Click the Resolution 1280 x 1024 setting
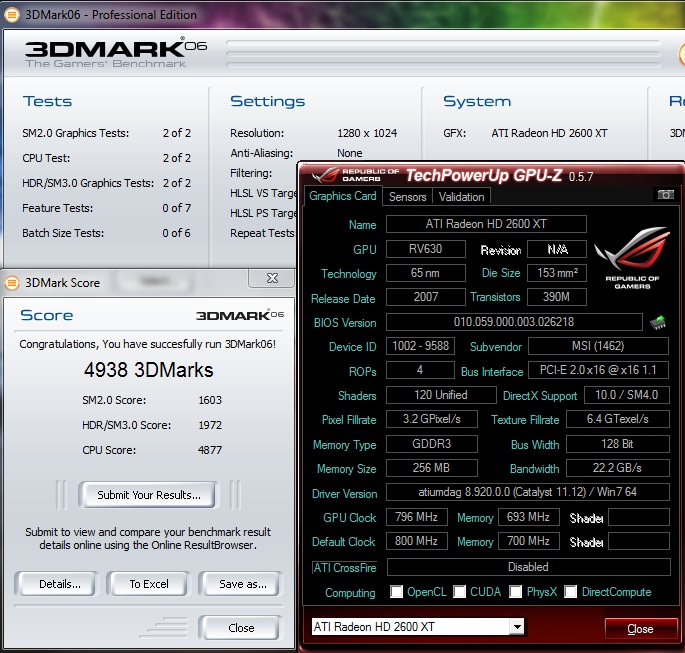Image resolution: width=685 pixels, height=653 pixels. [367, 133]
